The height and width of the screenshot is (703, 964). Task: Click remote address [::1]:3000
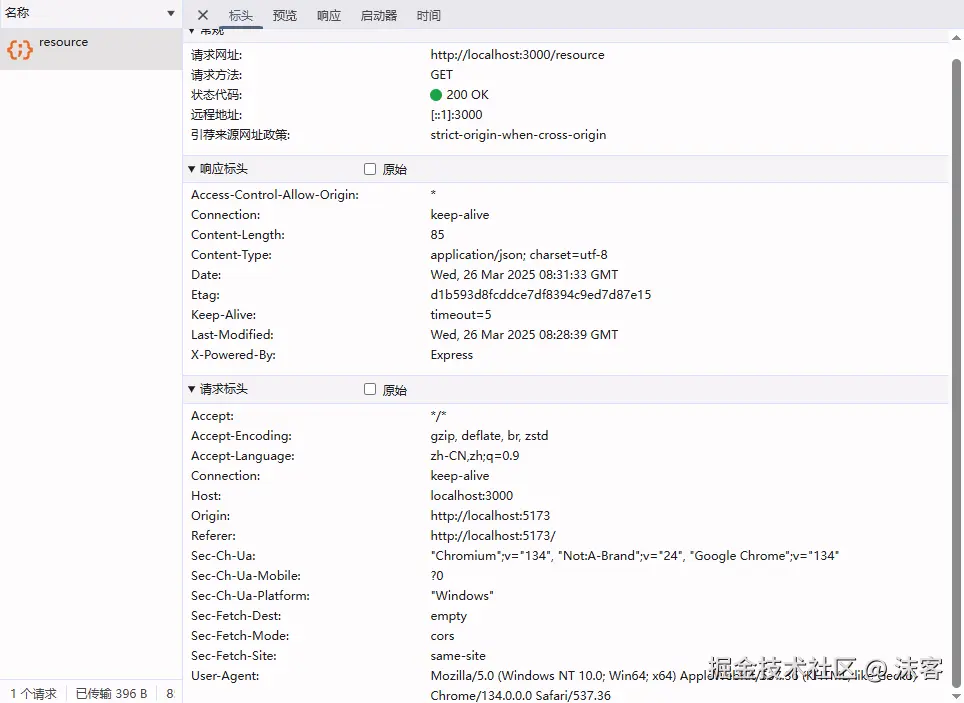(456, 115)
